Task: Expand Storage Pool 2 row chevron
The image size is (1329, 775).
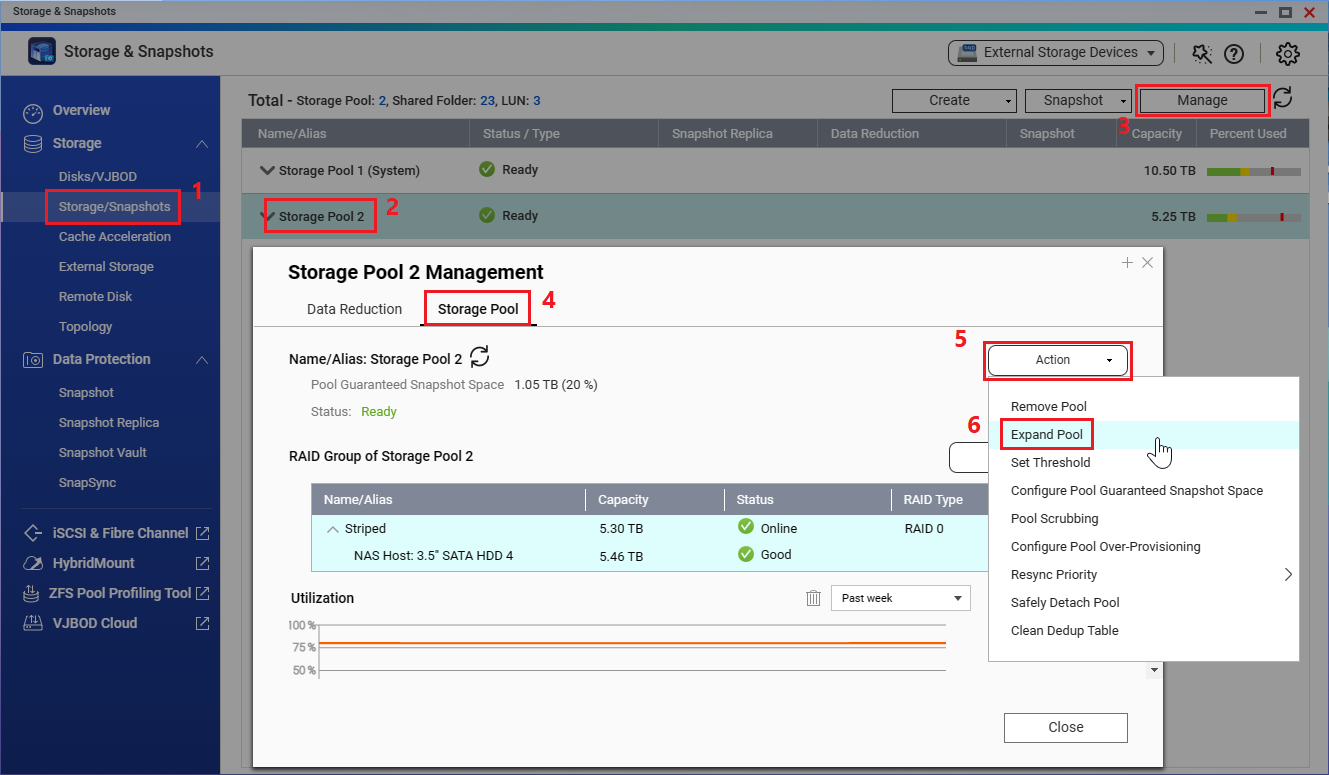Action: 269,216
